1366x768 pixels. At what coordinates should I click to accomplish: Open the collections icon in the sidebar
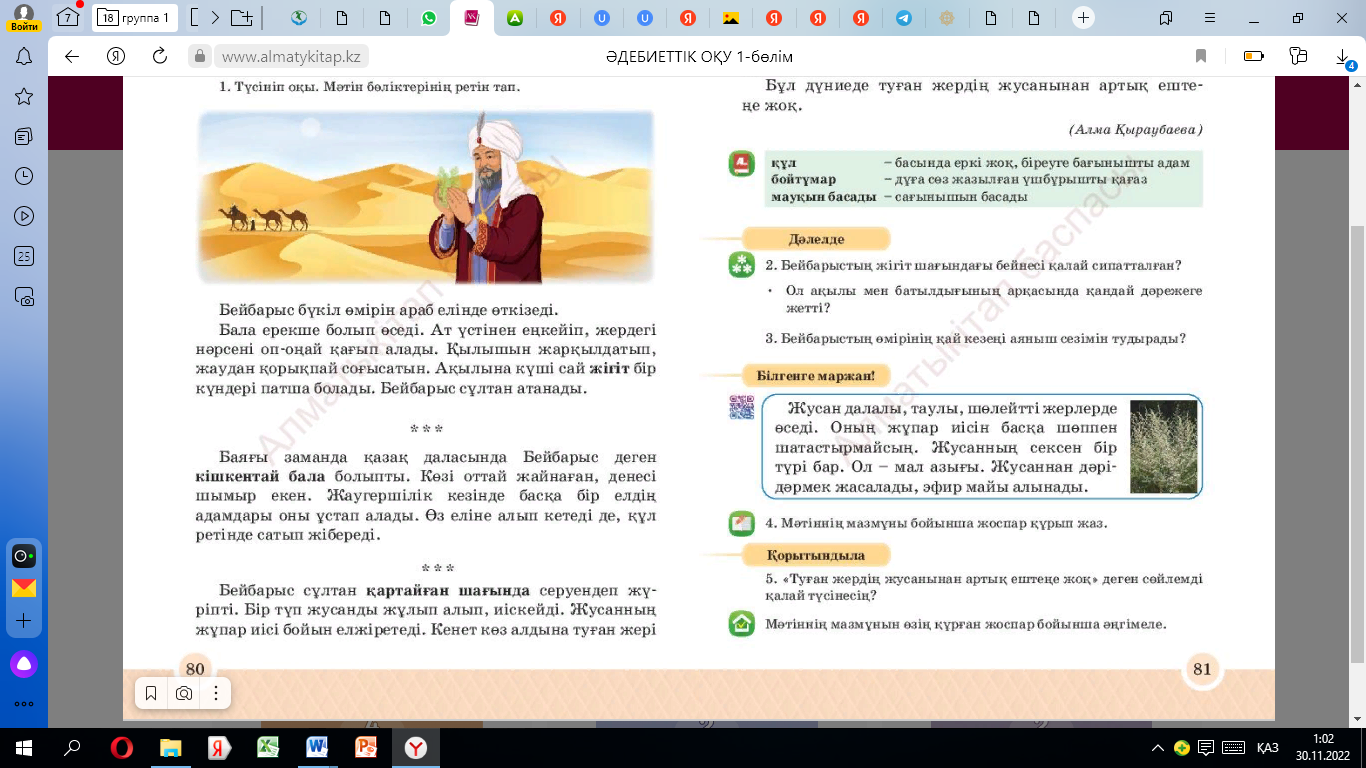[24, 136]
